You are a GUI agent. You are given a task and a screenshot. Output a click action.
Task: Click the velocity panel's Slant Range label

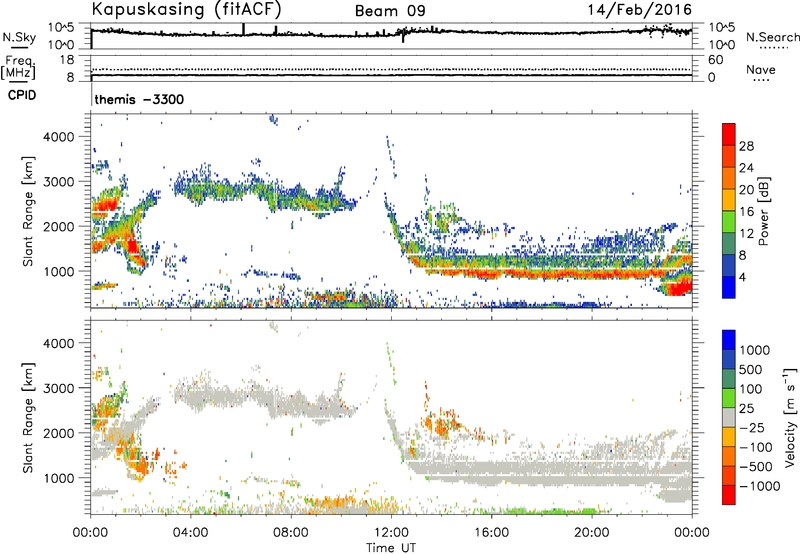tap(28, 418)
